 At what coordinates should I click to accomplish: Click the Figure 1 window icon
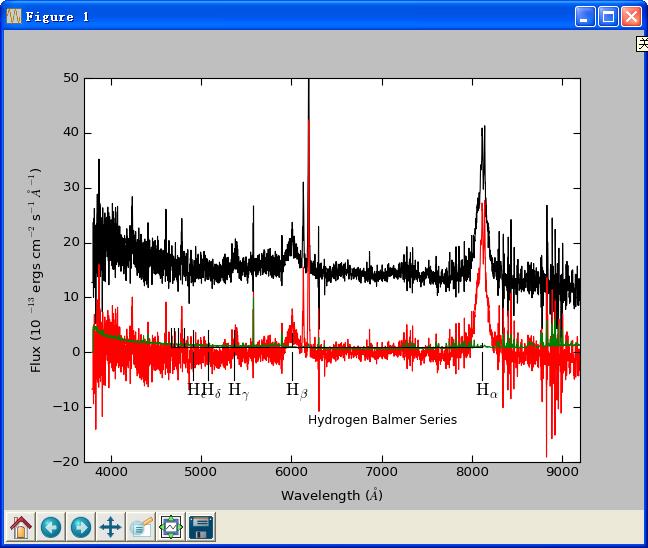click(x=14, y=17)
